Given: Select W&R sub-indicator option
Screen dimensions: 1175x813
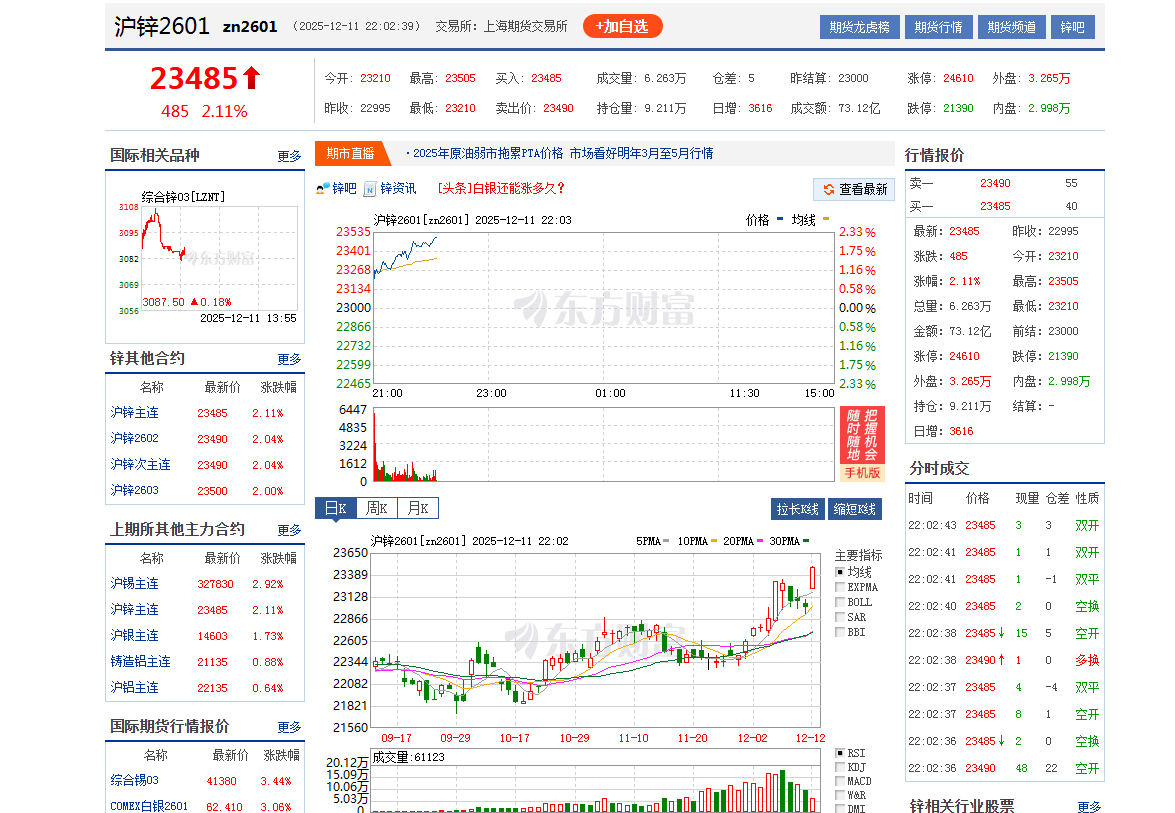Looking at the screenshot, I should (840, 795).
